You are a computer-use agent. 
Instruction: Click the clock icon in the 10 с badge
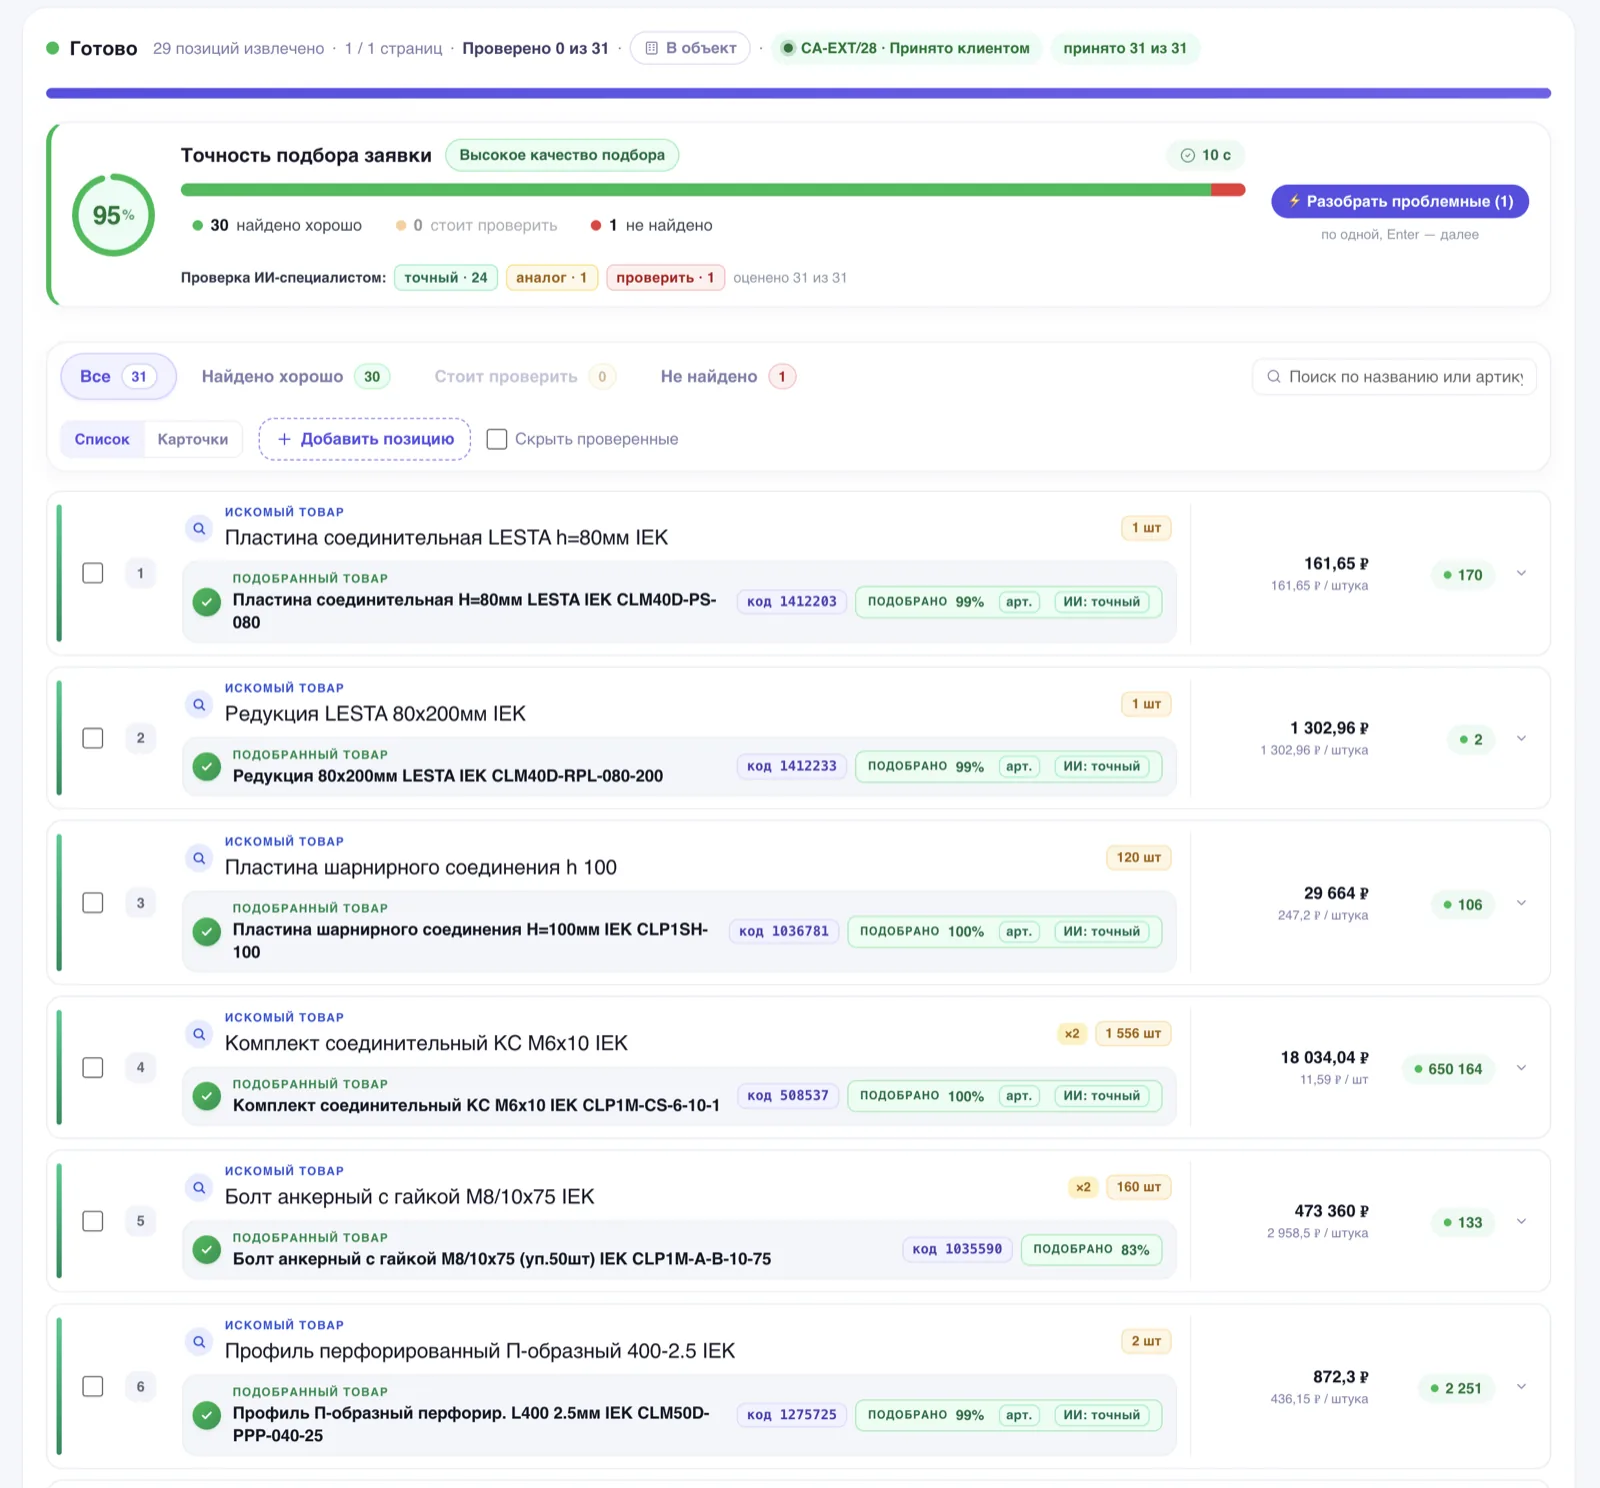[1188, 155]
